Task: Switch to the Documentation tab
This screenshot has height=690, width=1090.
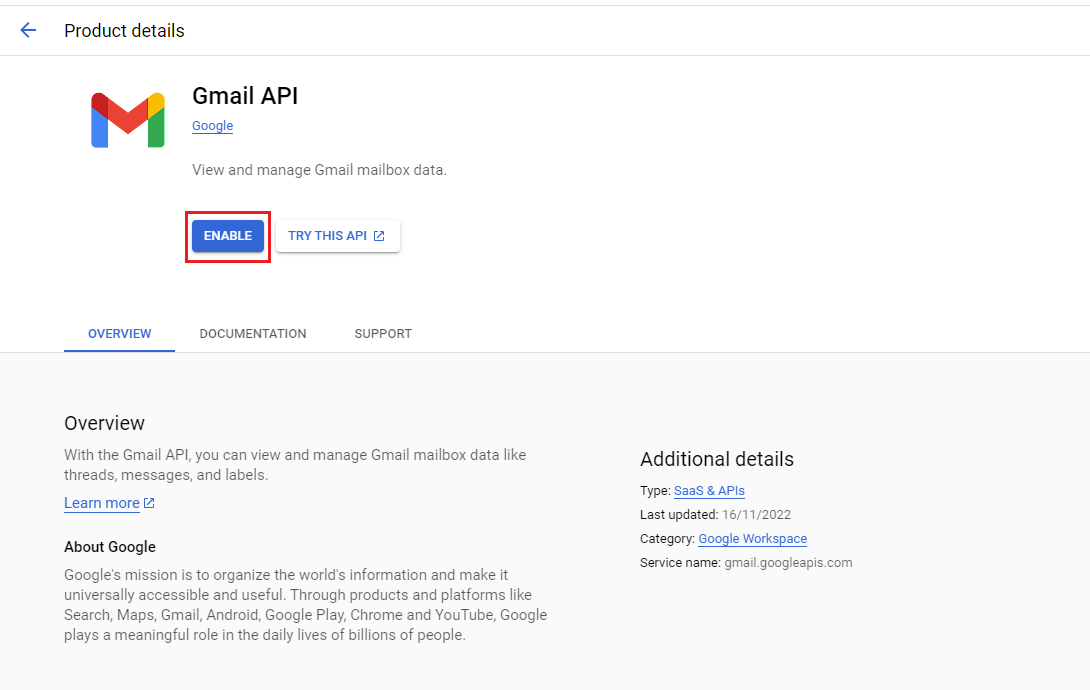Action: [x=253, y=334]
